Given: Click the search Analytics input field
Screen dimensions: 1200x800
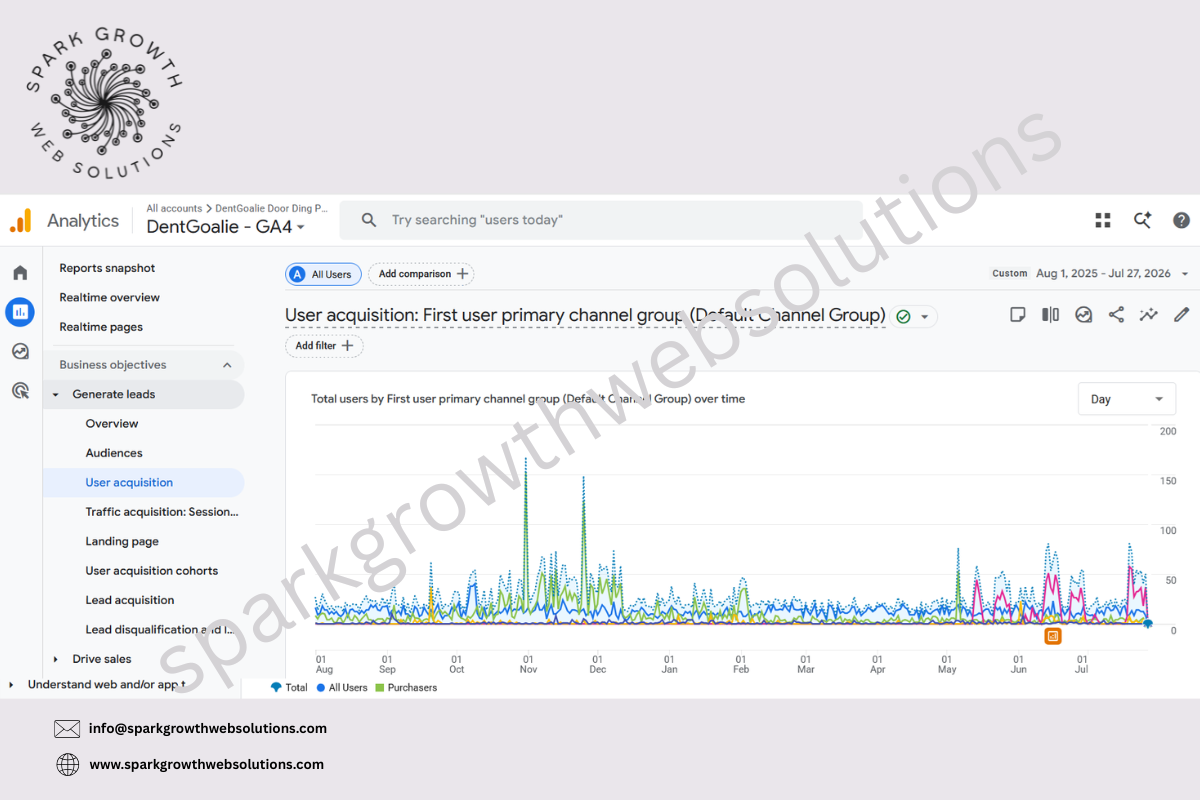Looking at the screenshot, I should (601, 220).
